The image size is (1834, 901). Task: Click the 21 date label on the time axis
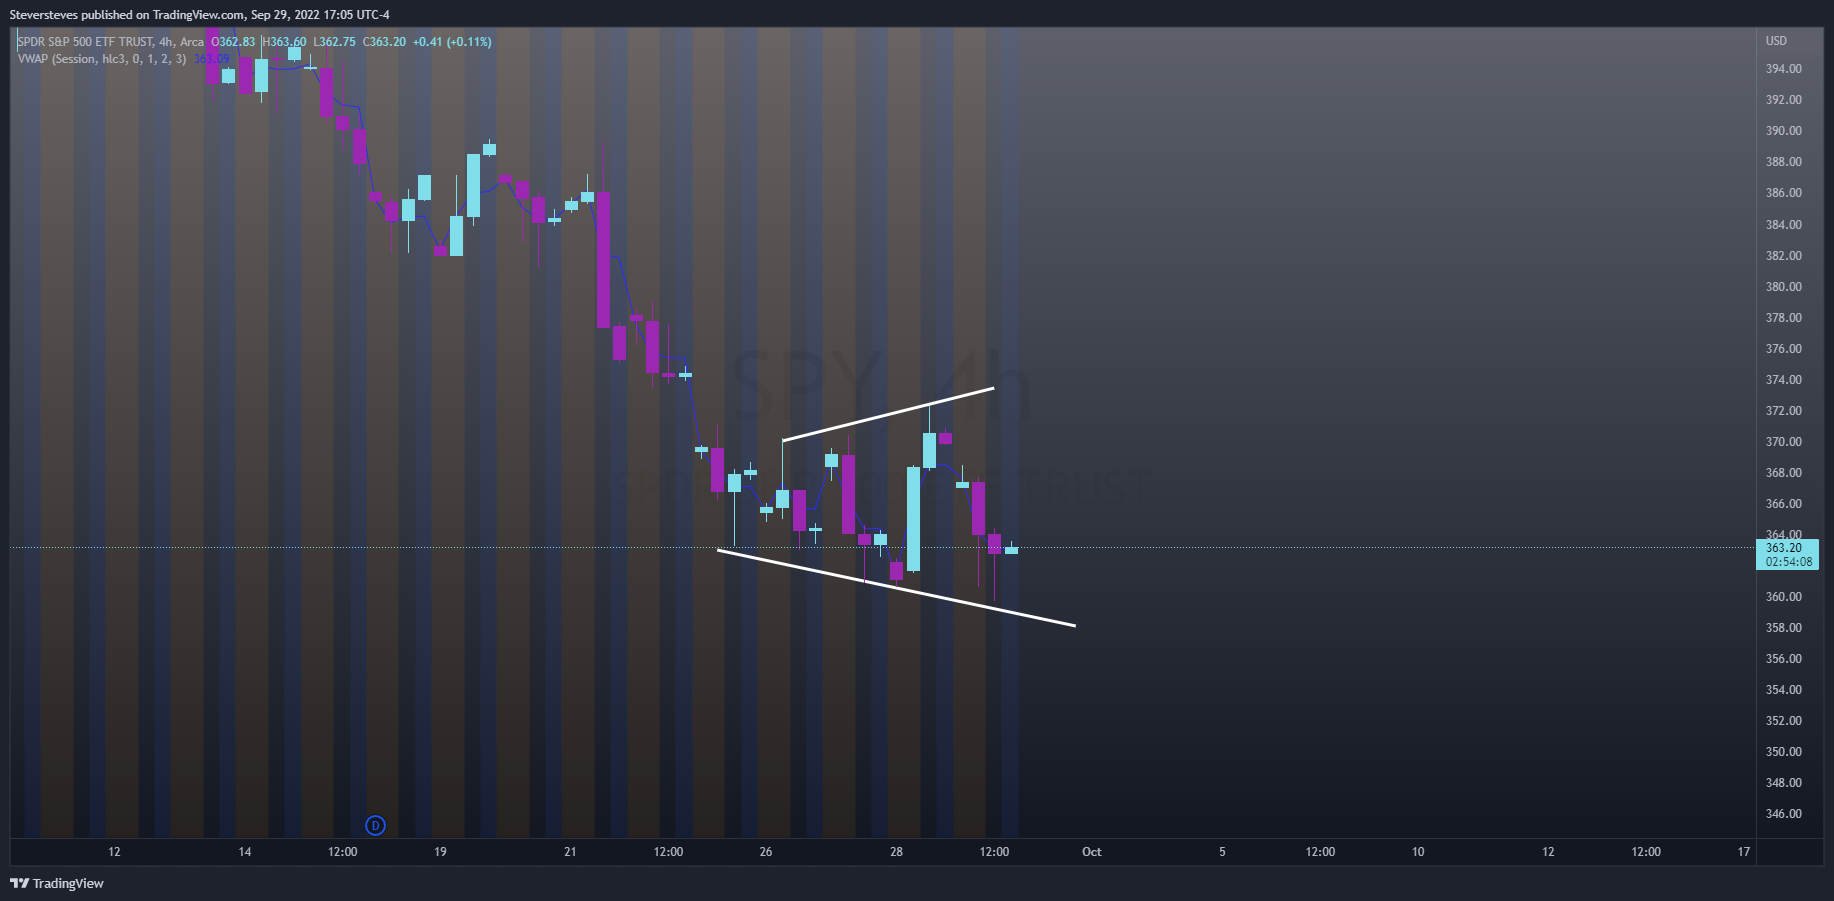click(x=570, y=852)
